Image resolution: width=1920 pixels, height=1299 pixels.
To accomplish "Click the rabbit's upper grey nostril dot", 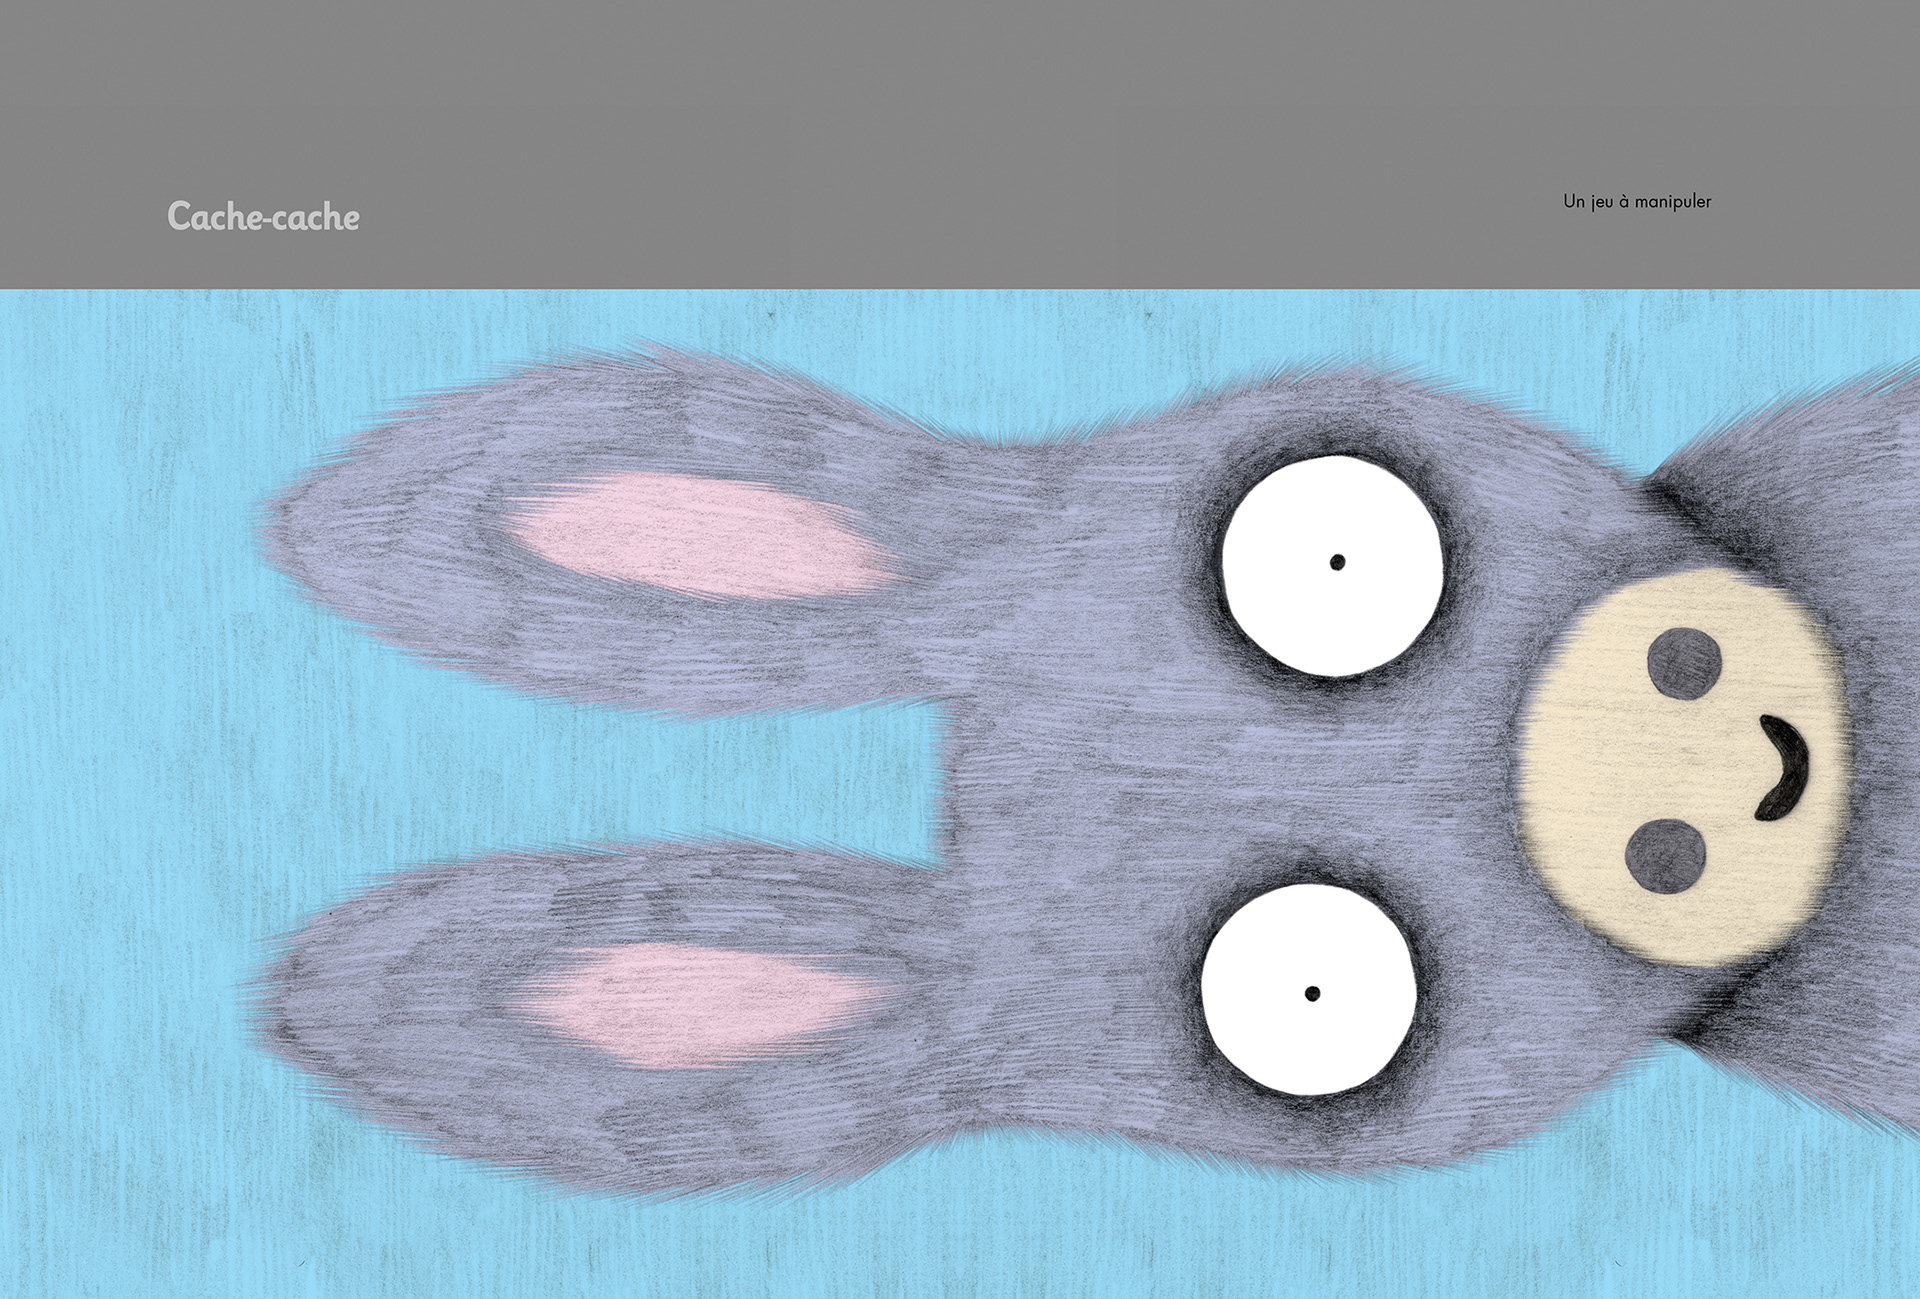I will click(1684, 663).
